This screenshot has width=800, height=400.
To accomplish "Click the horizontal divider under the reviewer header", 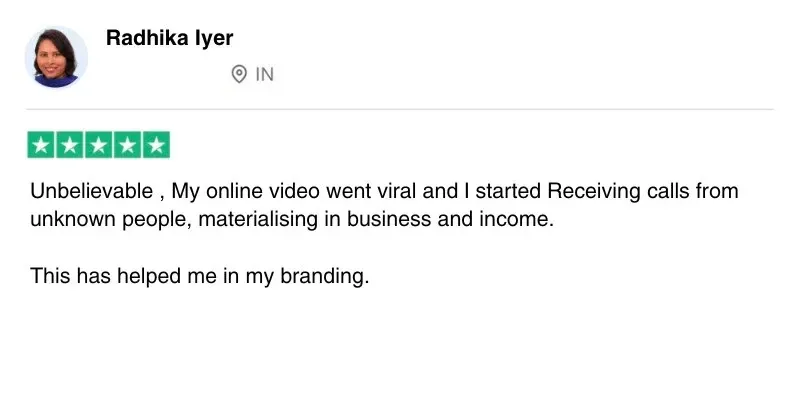I will [x=400, y=109].
